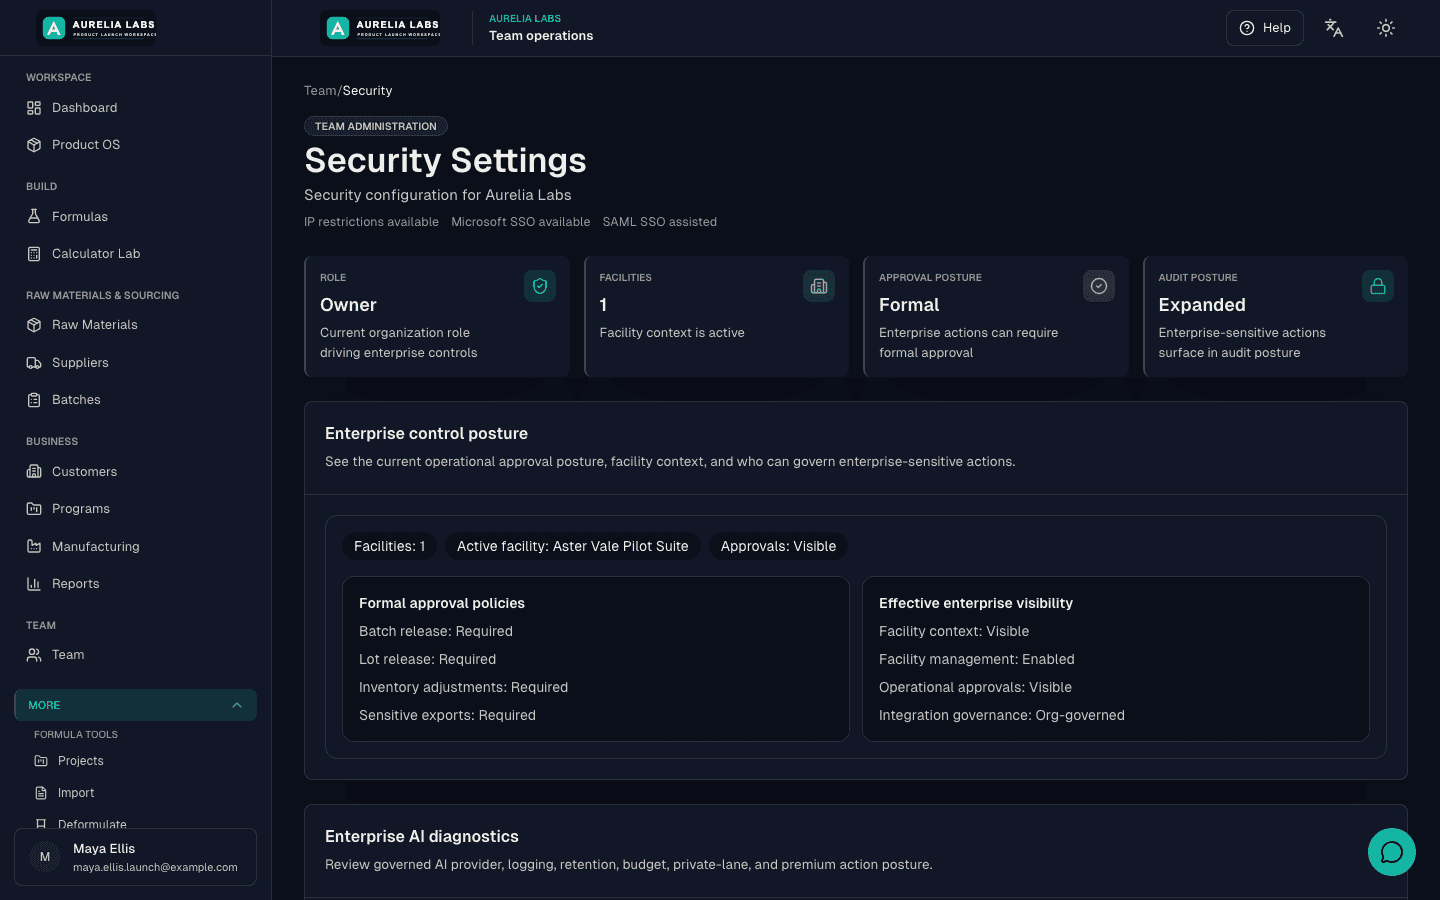Viewport: 1440px width, 900px height.
Task: Click the shield icon on Role card
Action: (x=540, y=286)
